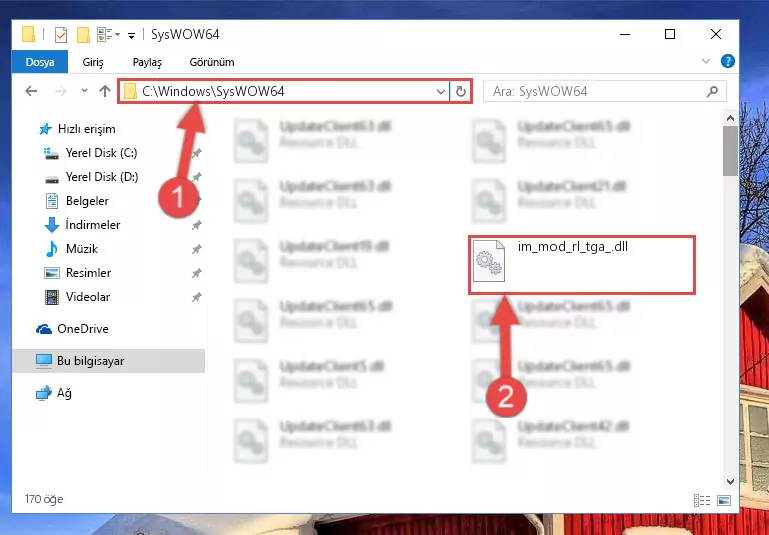Screen dimensions: 769x535
Task: Maximize the SysWOW64 window
Action: 670,34
